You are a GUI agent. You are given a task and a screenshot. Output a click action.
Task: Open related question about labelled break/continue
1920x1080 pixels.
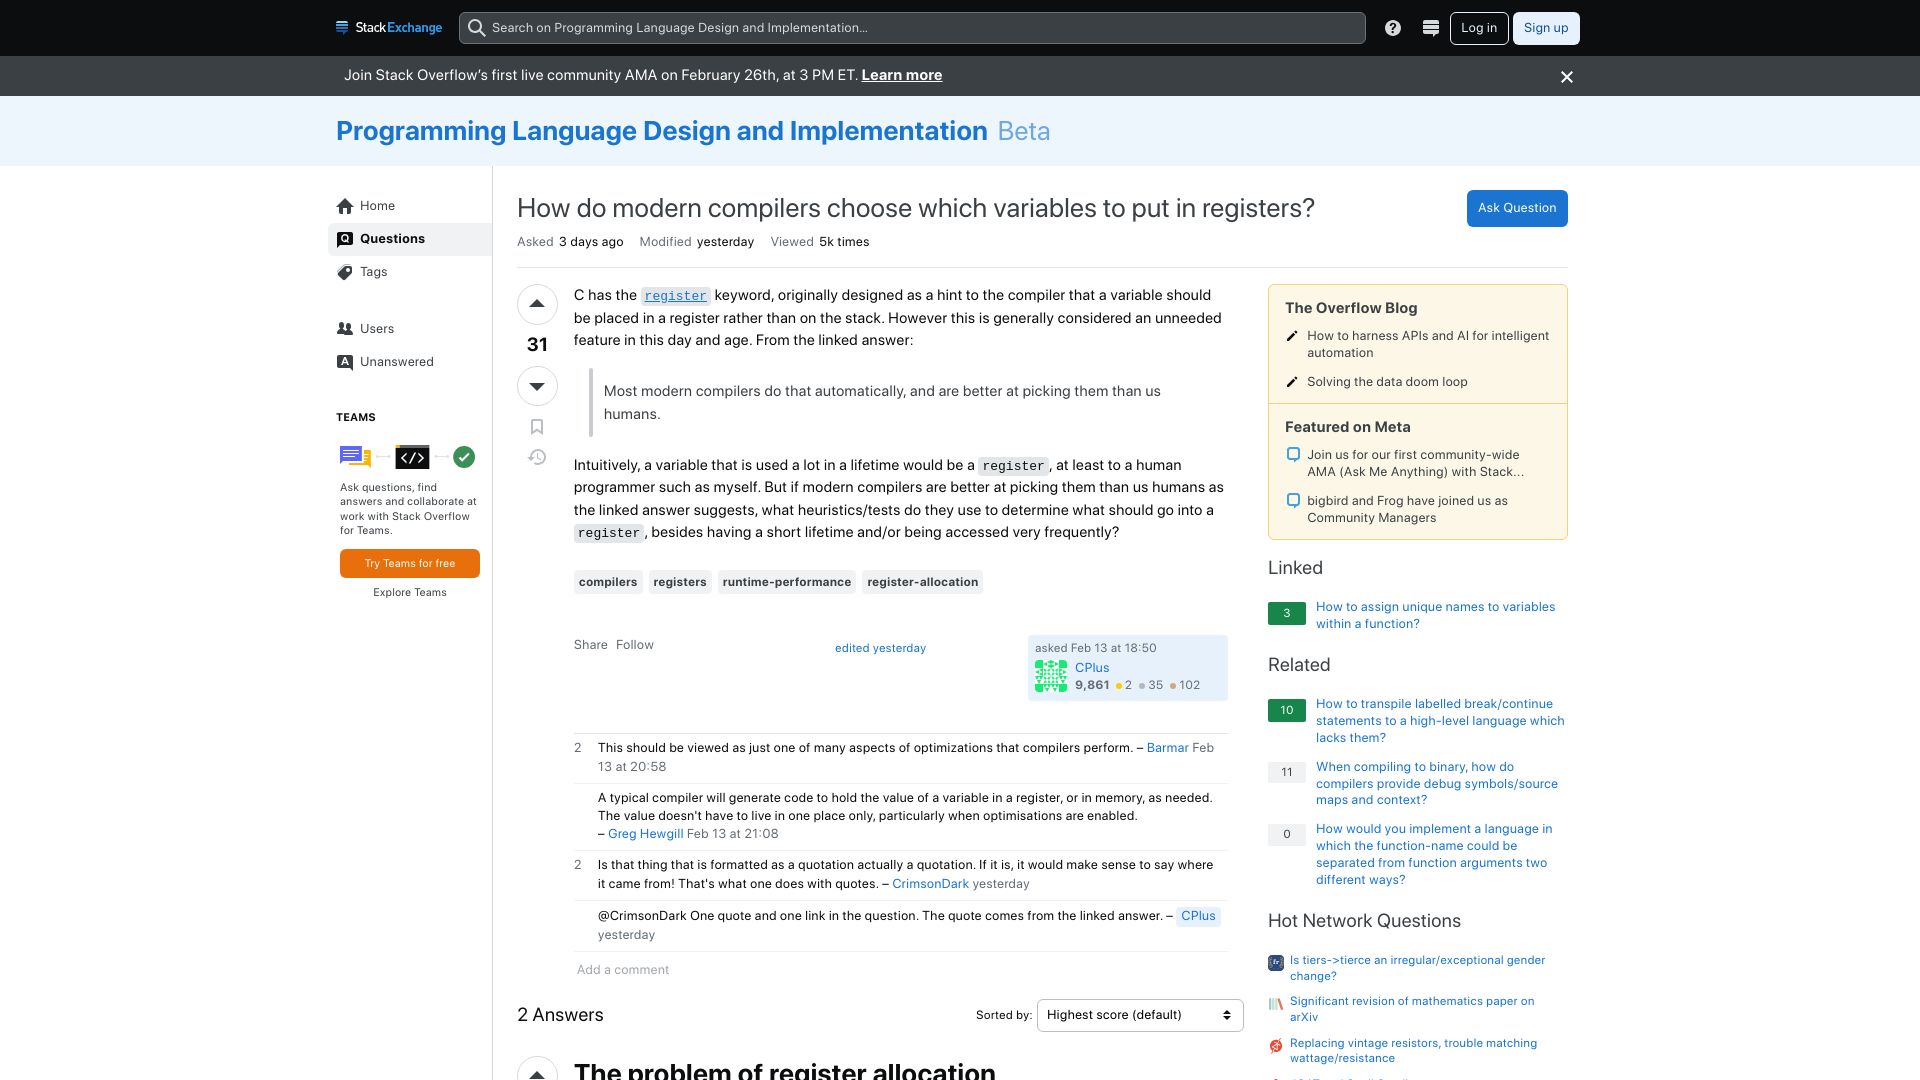(x=1440, y=721)
